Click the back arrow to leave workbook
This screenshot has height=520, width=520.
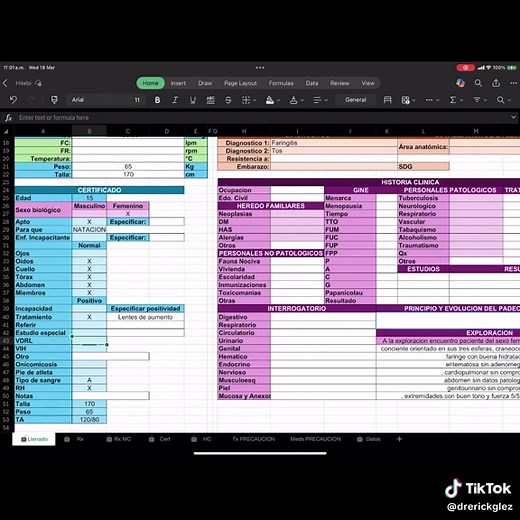point(5,83)
